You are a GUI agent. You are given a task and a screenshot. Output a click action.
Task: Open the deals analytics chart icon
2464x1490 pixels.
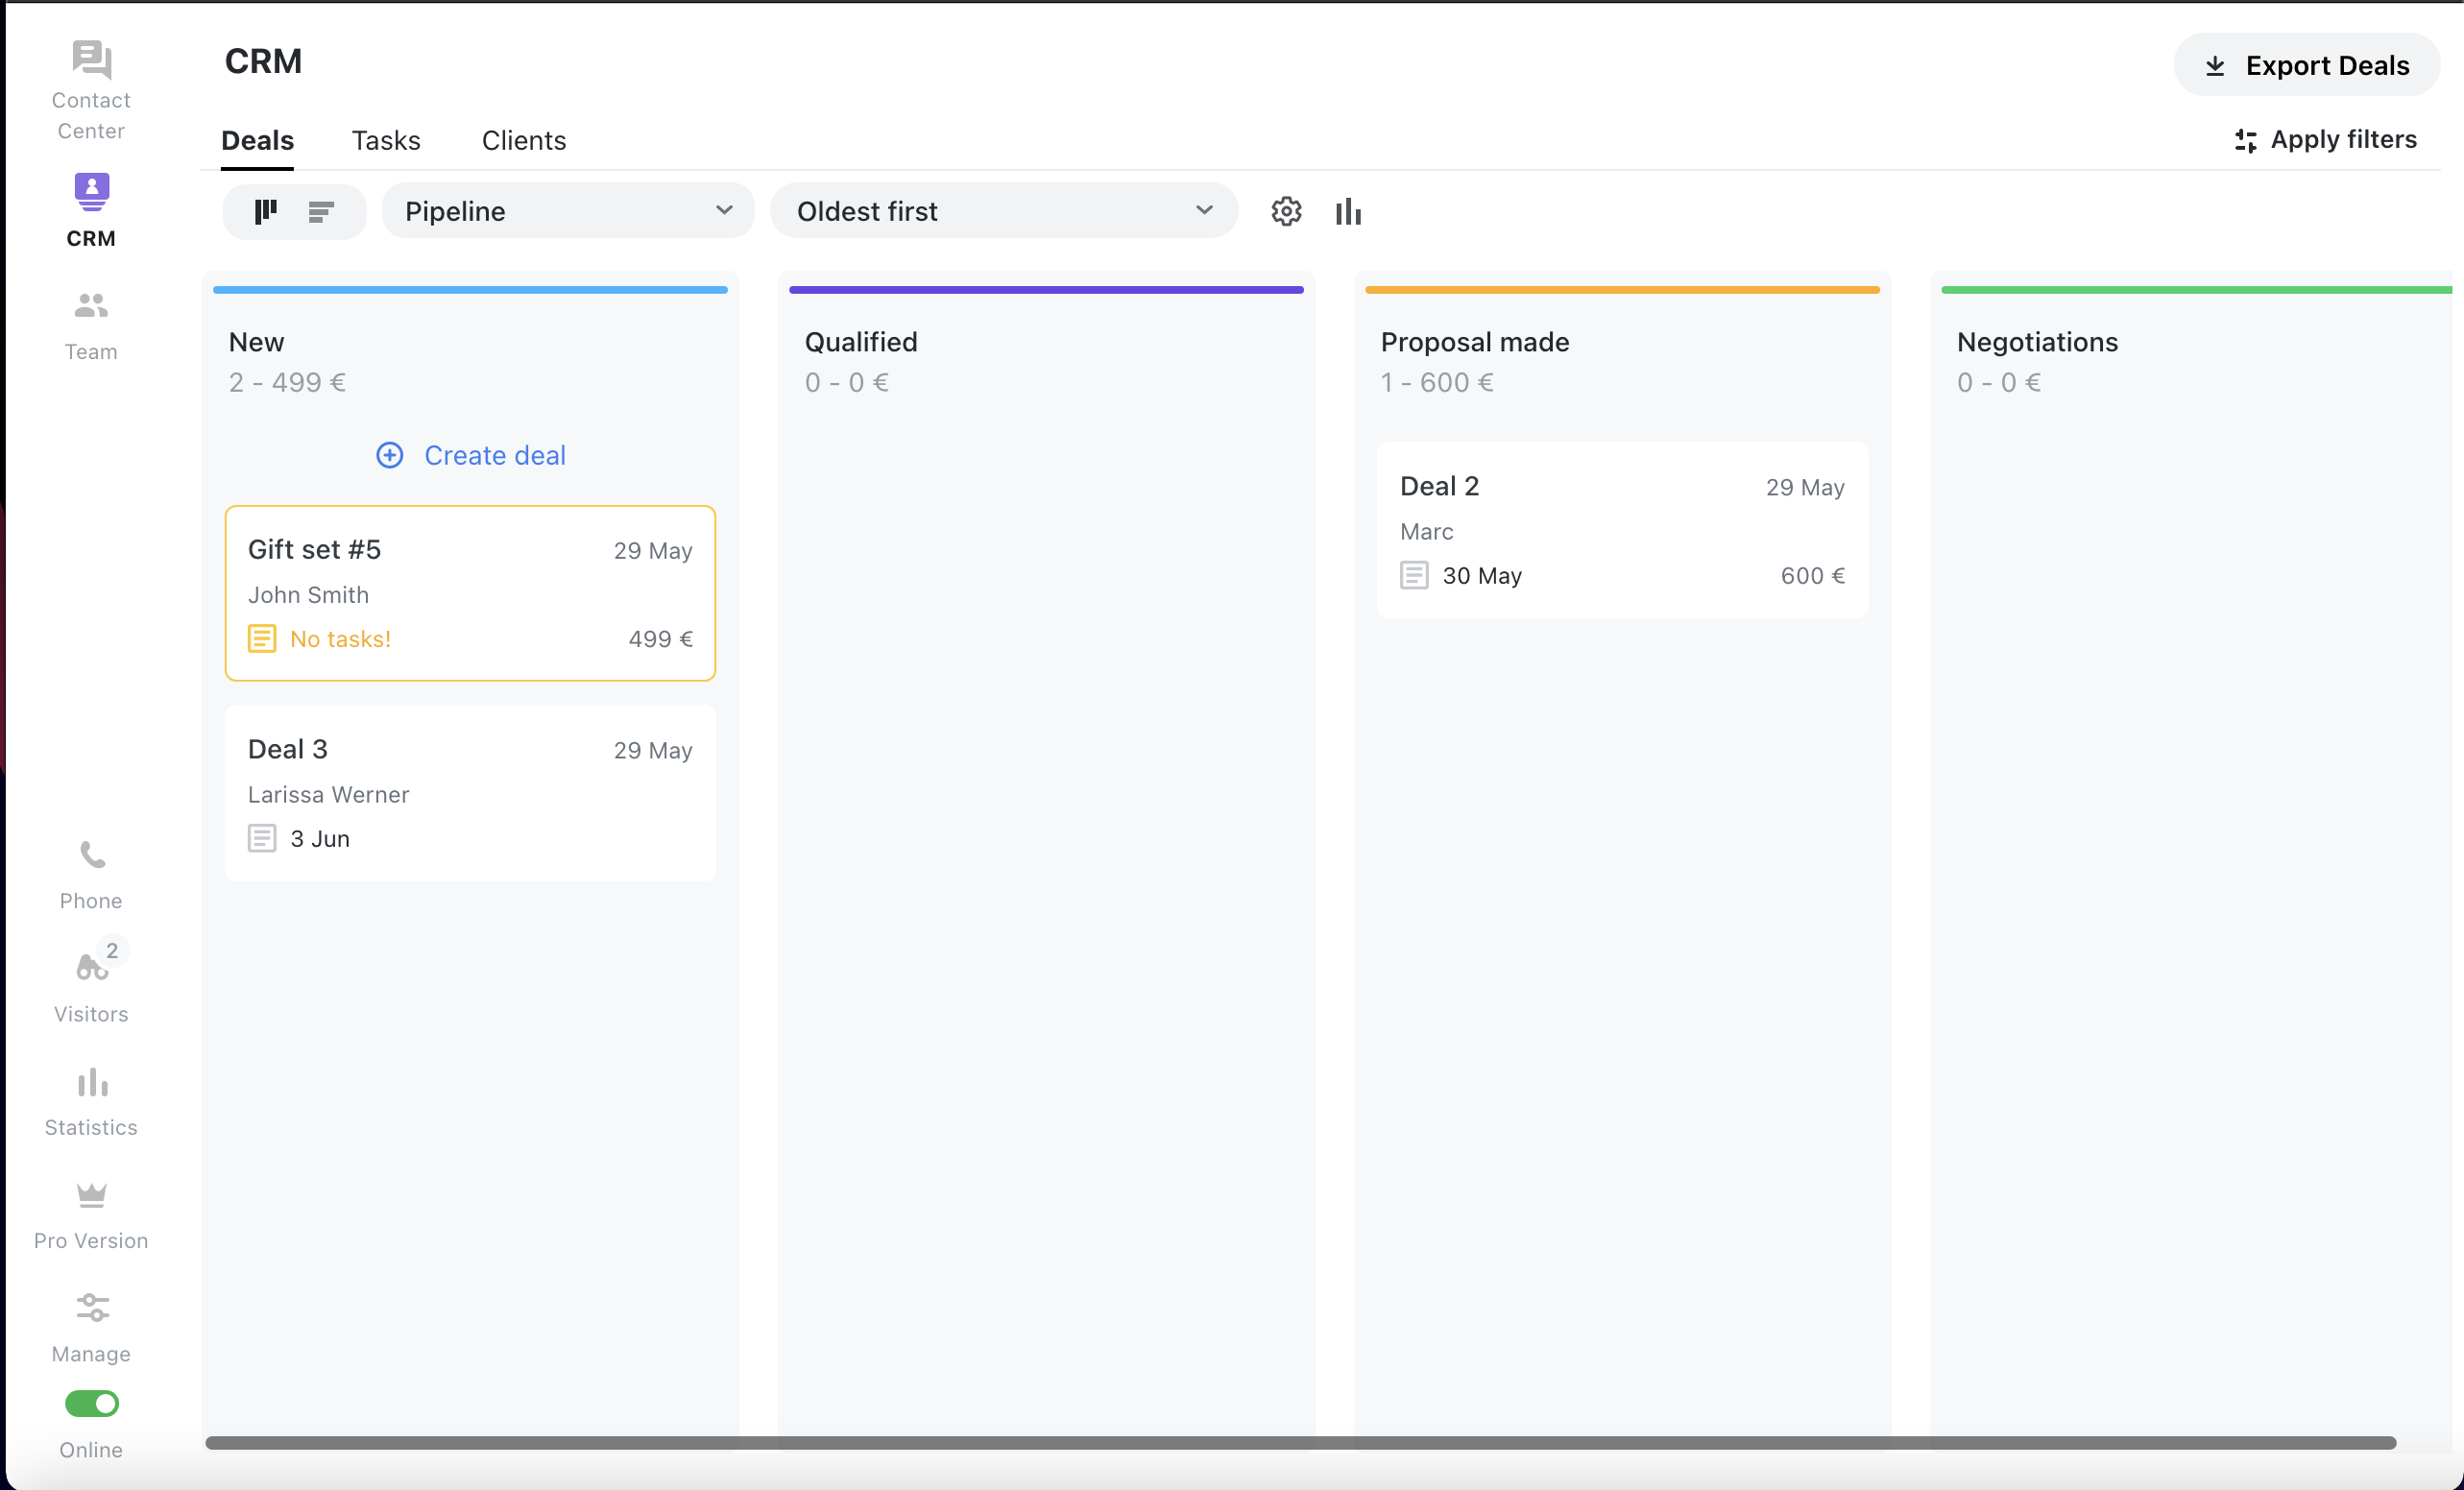pos(1348,211)
